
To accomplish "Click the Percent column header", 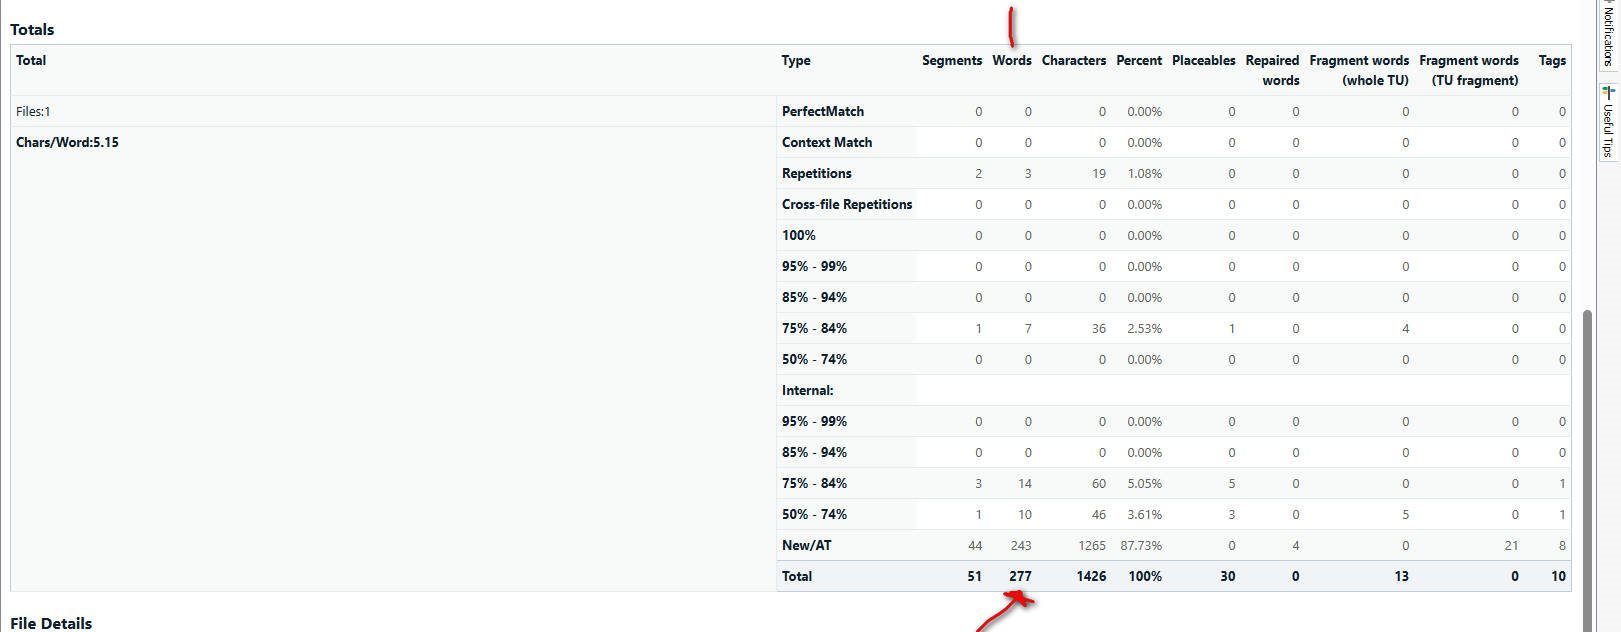I will (1138, 60).
